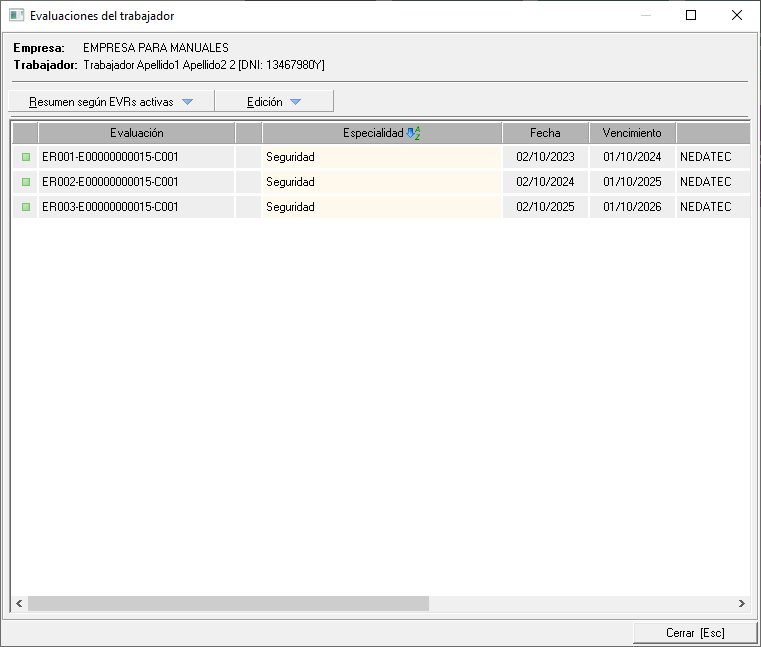Click Seguridad cell in the ER002 row

381,182
